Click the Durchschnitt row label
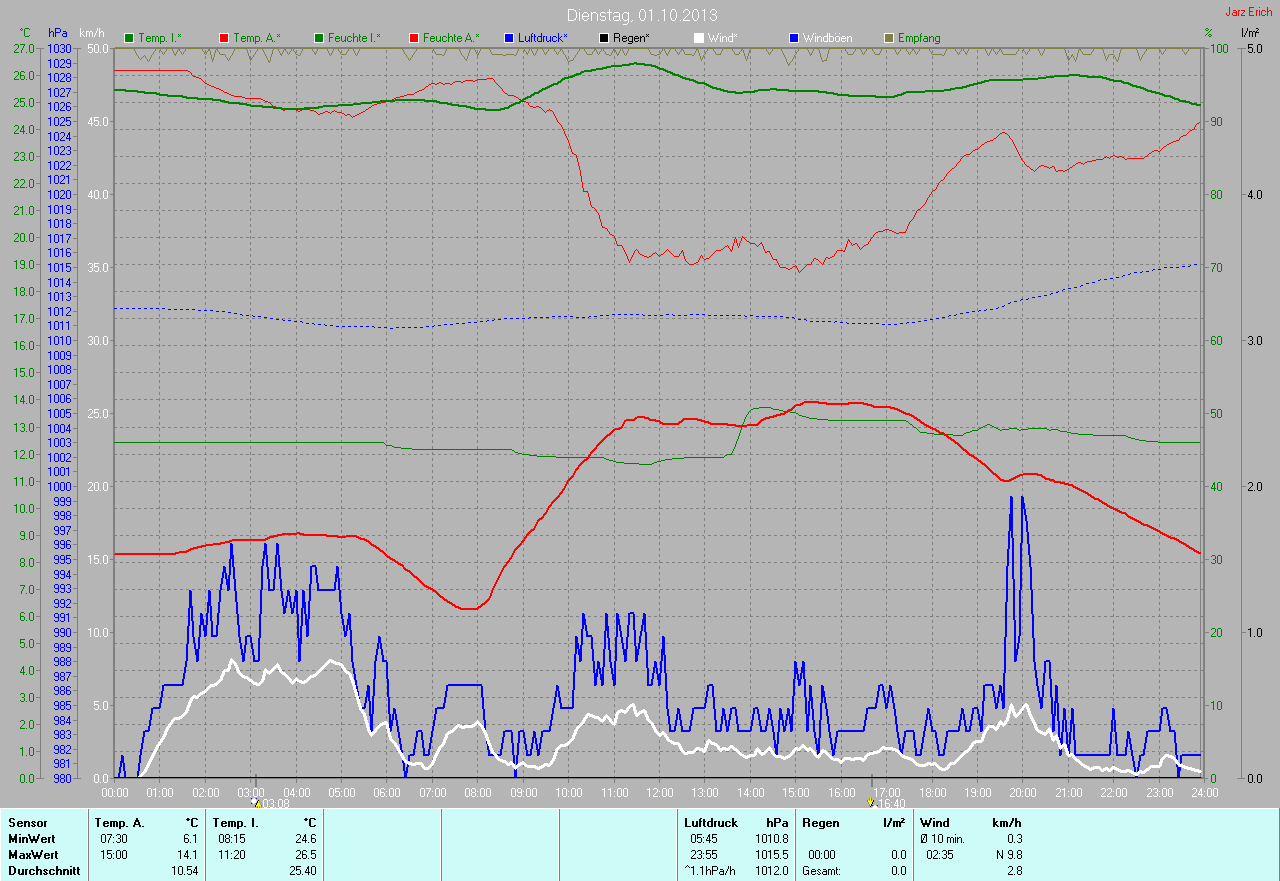The width and height of the screenshot is (1280, 881). pyautogui.click(x=44, y=871)
